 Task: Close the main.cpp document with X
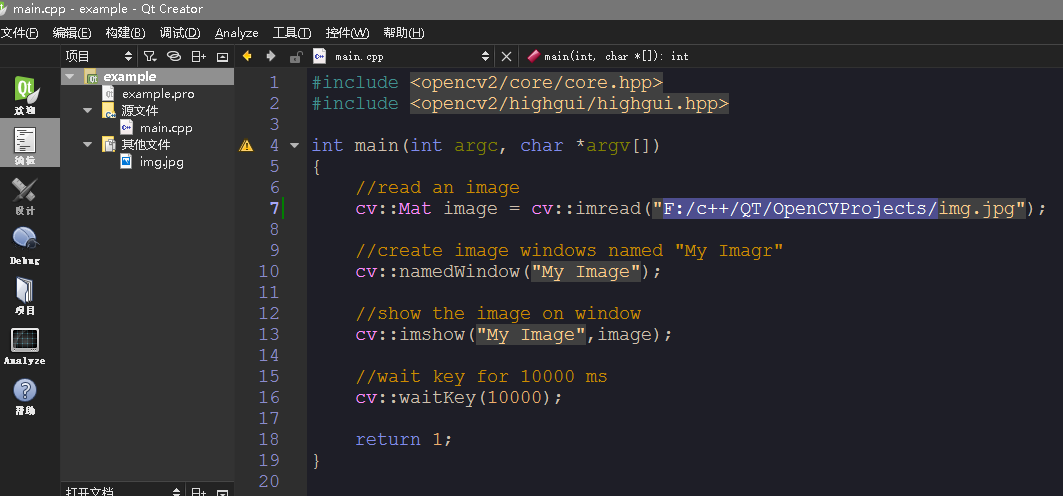point(506,56)
